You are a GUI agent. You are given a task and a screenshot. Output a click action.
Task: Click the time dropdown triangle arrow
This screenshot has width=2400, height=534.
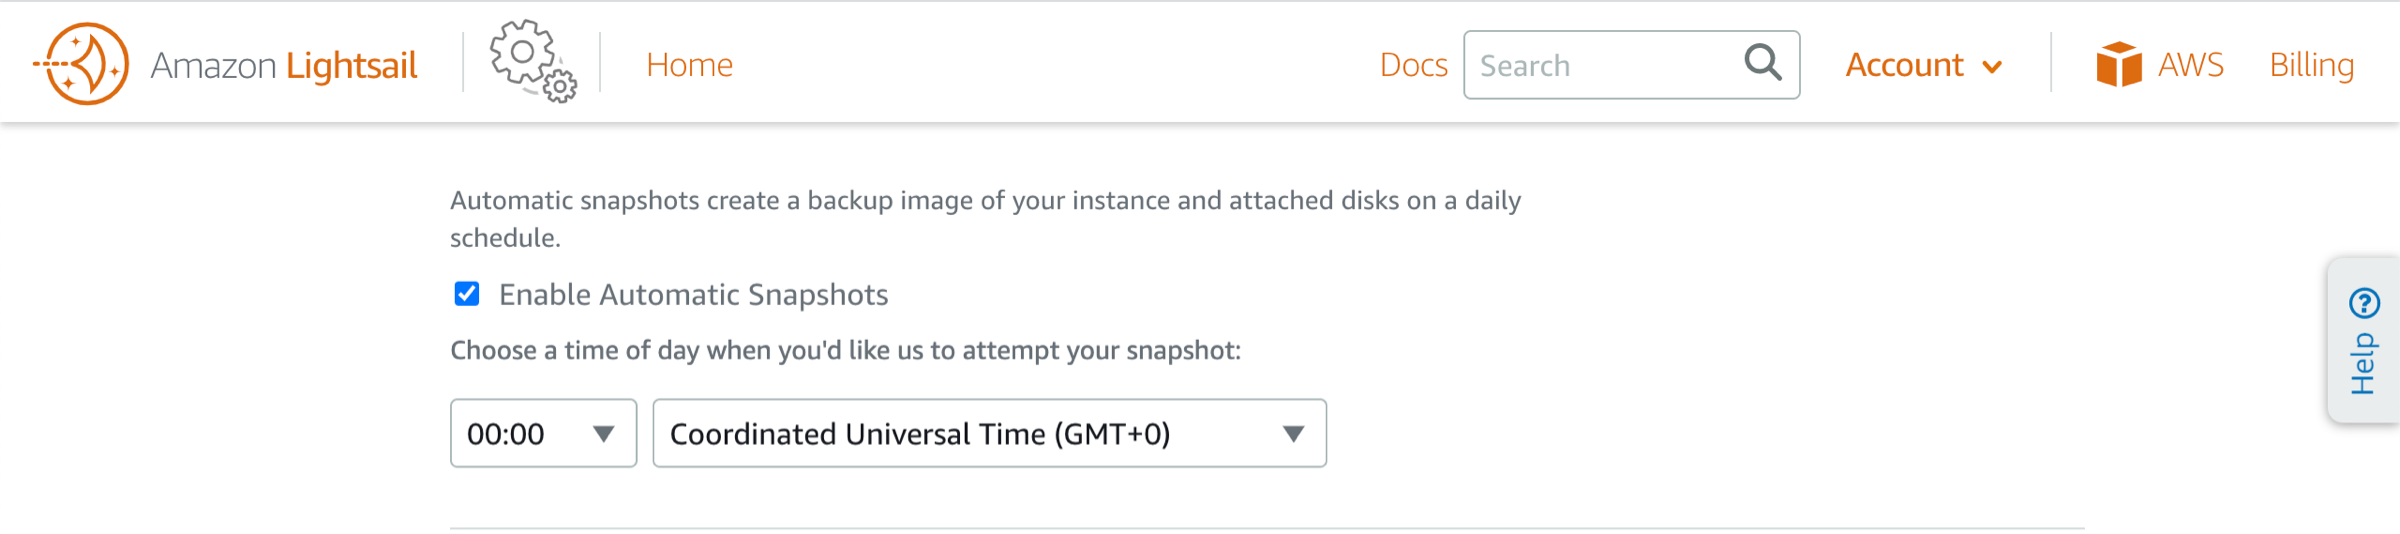(603, 434)
